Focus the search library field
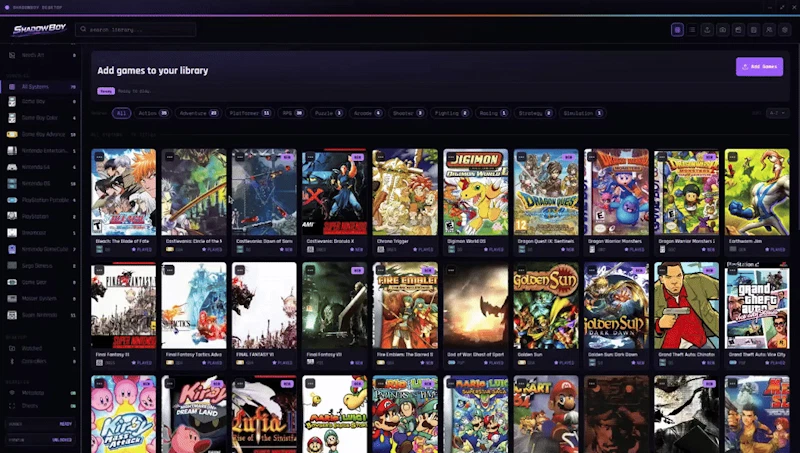 pos(136,30)
